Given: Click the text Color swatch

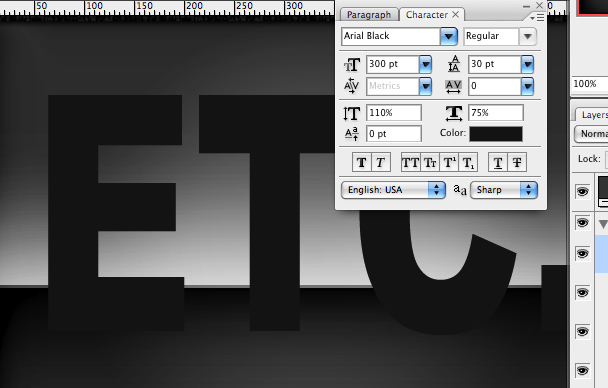Looking at the screenshot, I should coord(496,134).
